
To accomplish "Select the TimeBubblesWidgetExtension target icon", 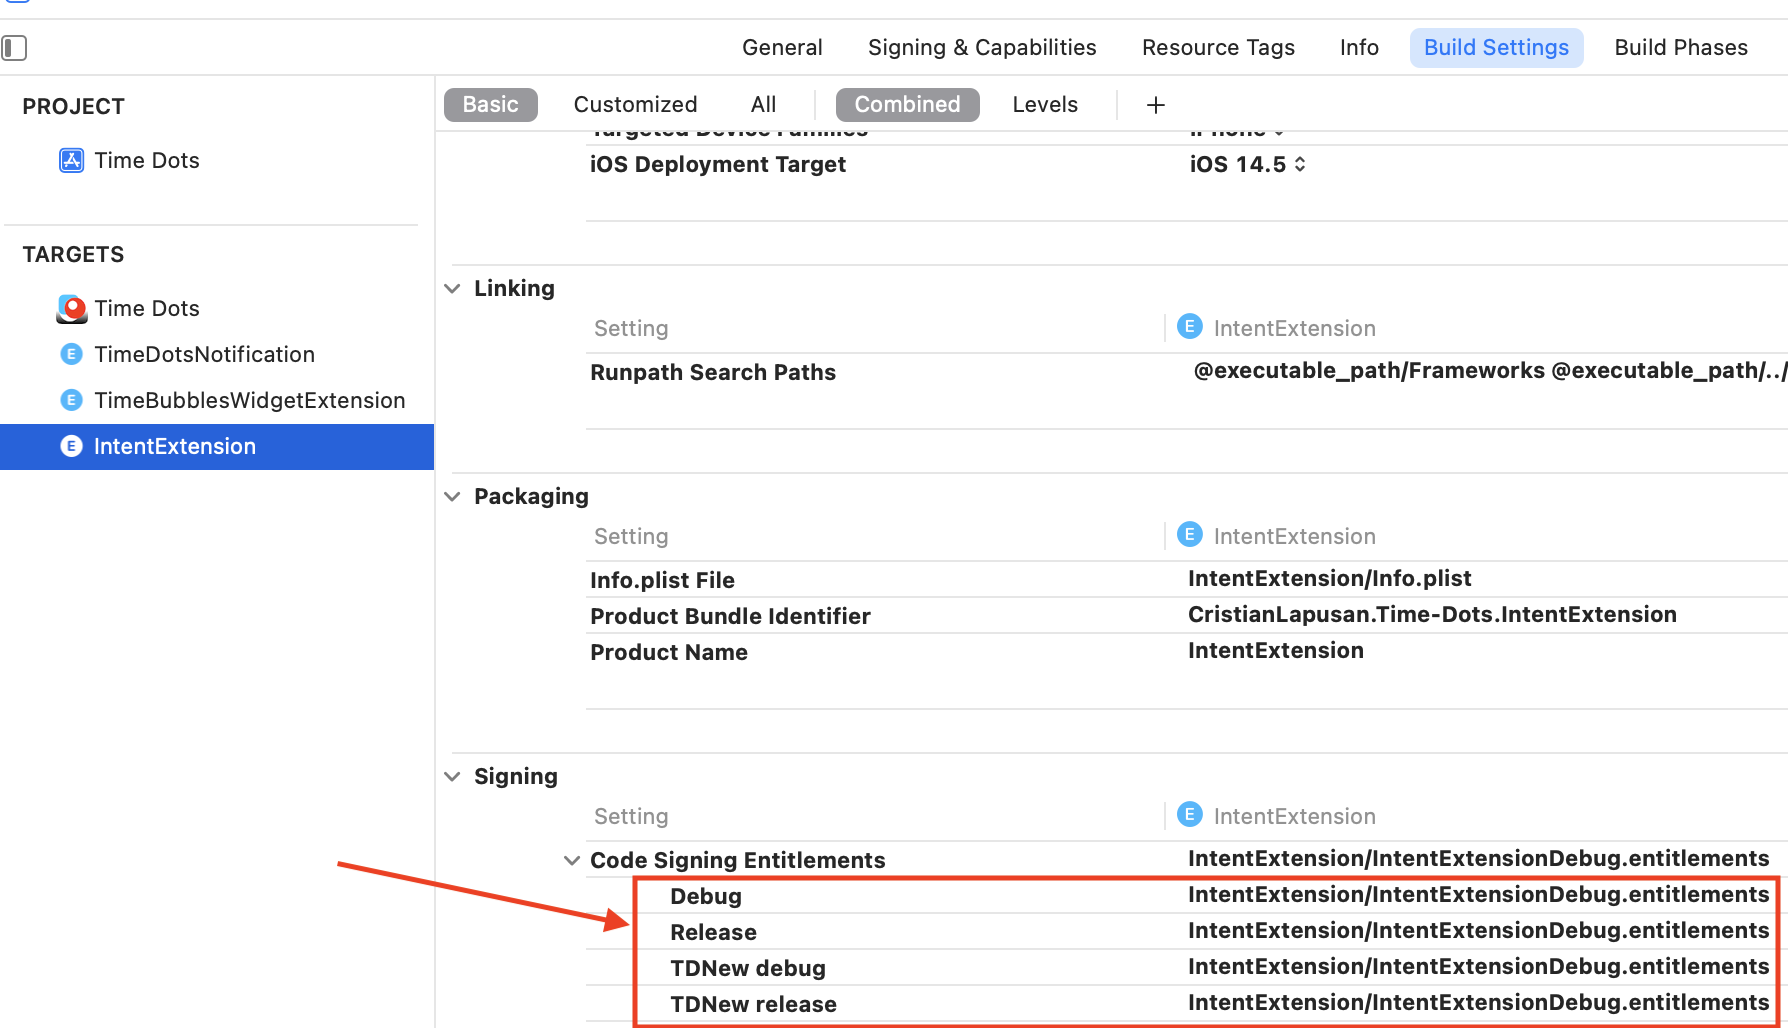I will point(71,401).
